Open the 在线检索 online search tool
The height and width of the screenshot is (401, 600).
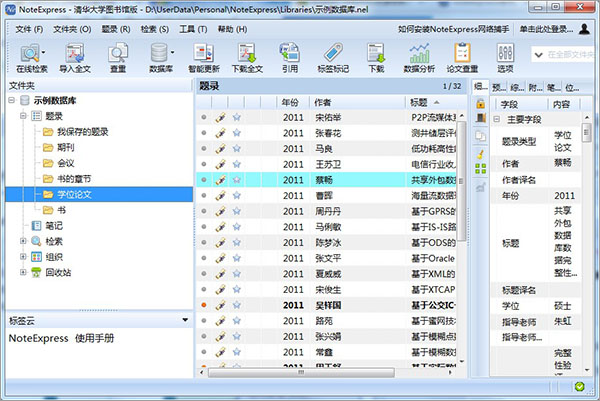pyautogui.click(x=30, y=58)
